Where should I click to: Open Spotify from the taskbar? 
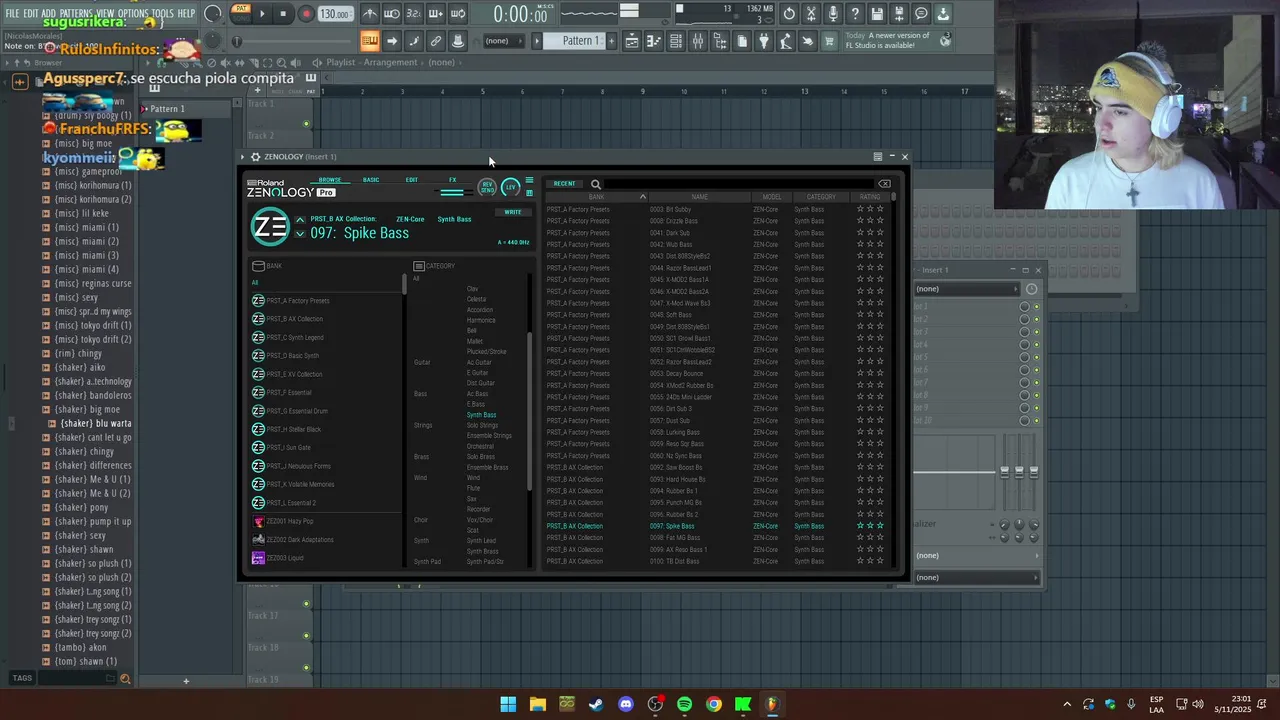point(684,704)
